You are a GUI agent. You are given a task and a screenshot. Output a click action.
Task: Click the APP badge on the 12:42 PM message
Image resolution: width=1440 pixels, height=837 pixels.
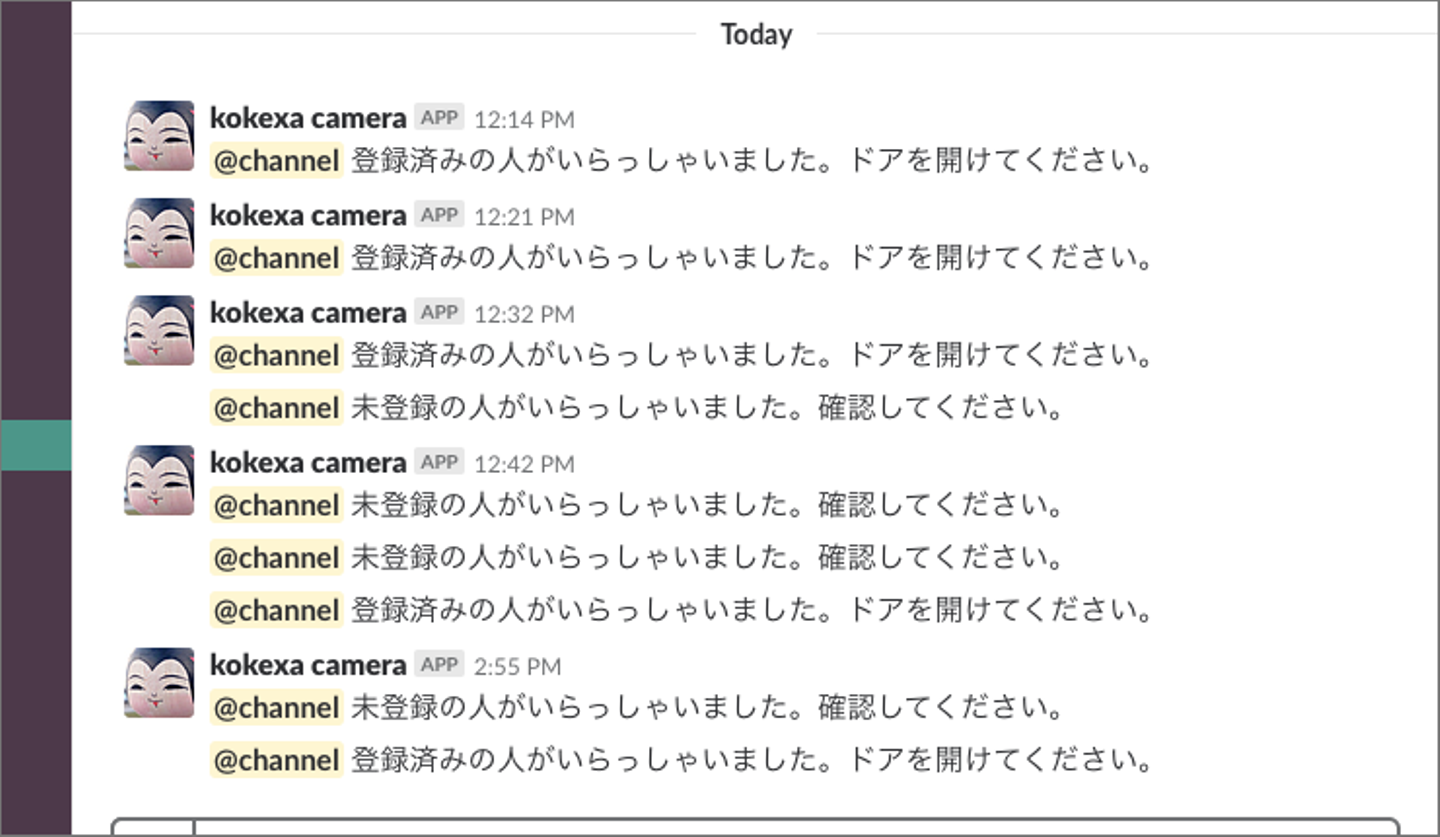439,462
